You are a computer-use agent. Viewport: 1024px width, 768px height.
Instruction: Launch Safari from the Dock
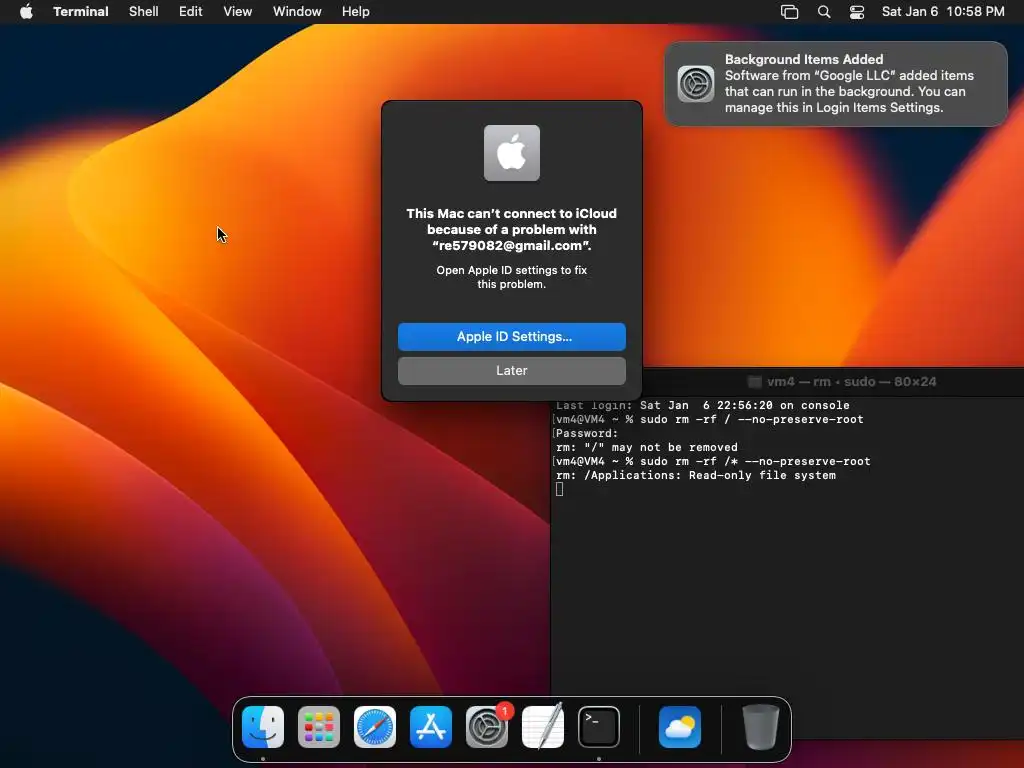[x=375, y=726]
